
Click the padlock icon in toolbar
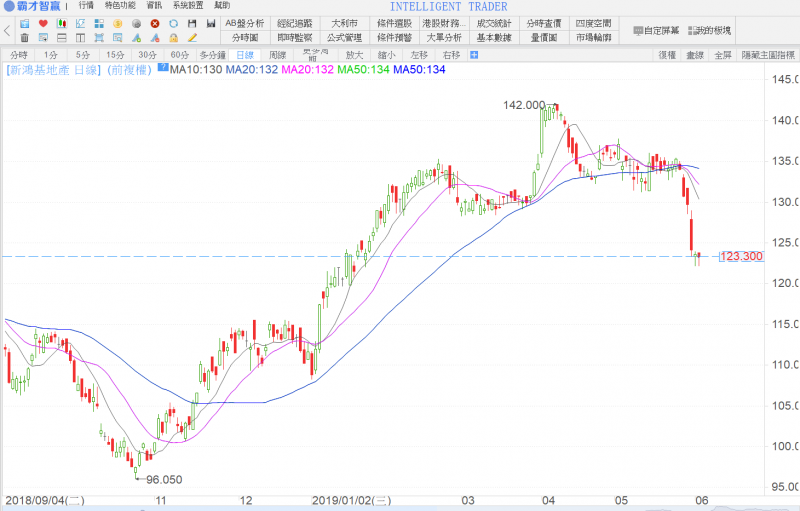(173, 38)
